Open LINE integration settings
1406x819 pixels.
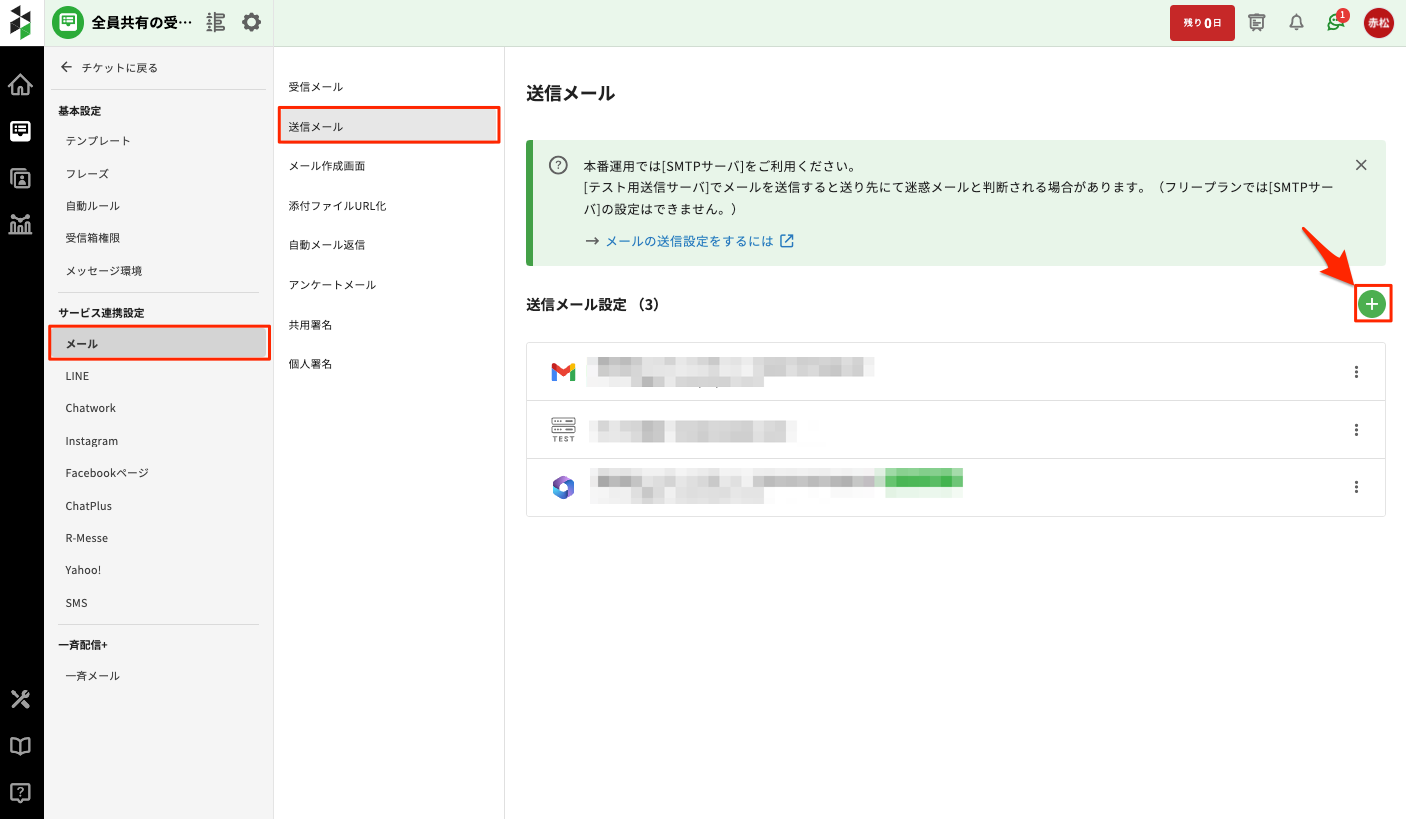coord(77,376)
